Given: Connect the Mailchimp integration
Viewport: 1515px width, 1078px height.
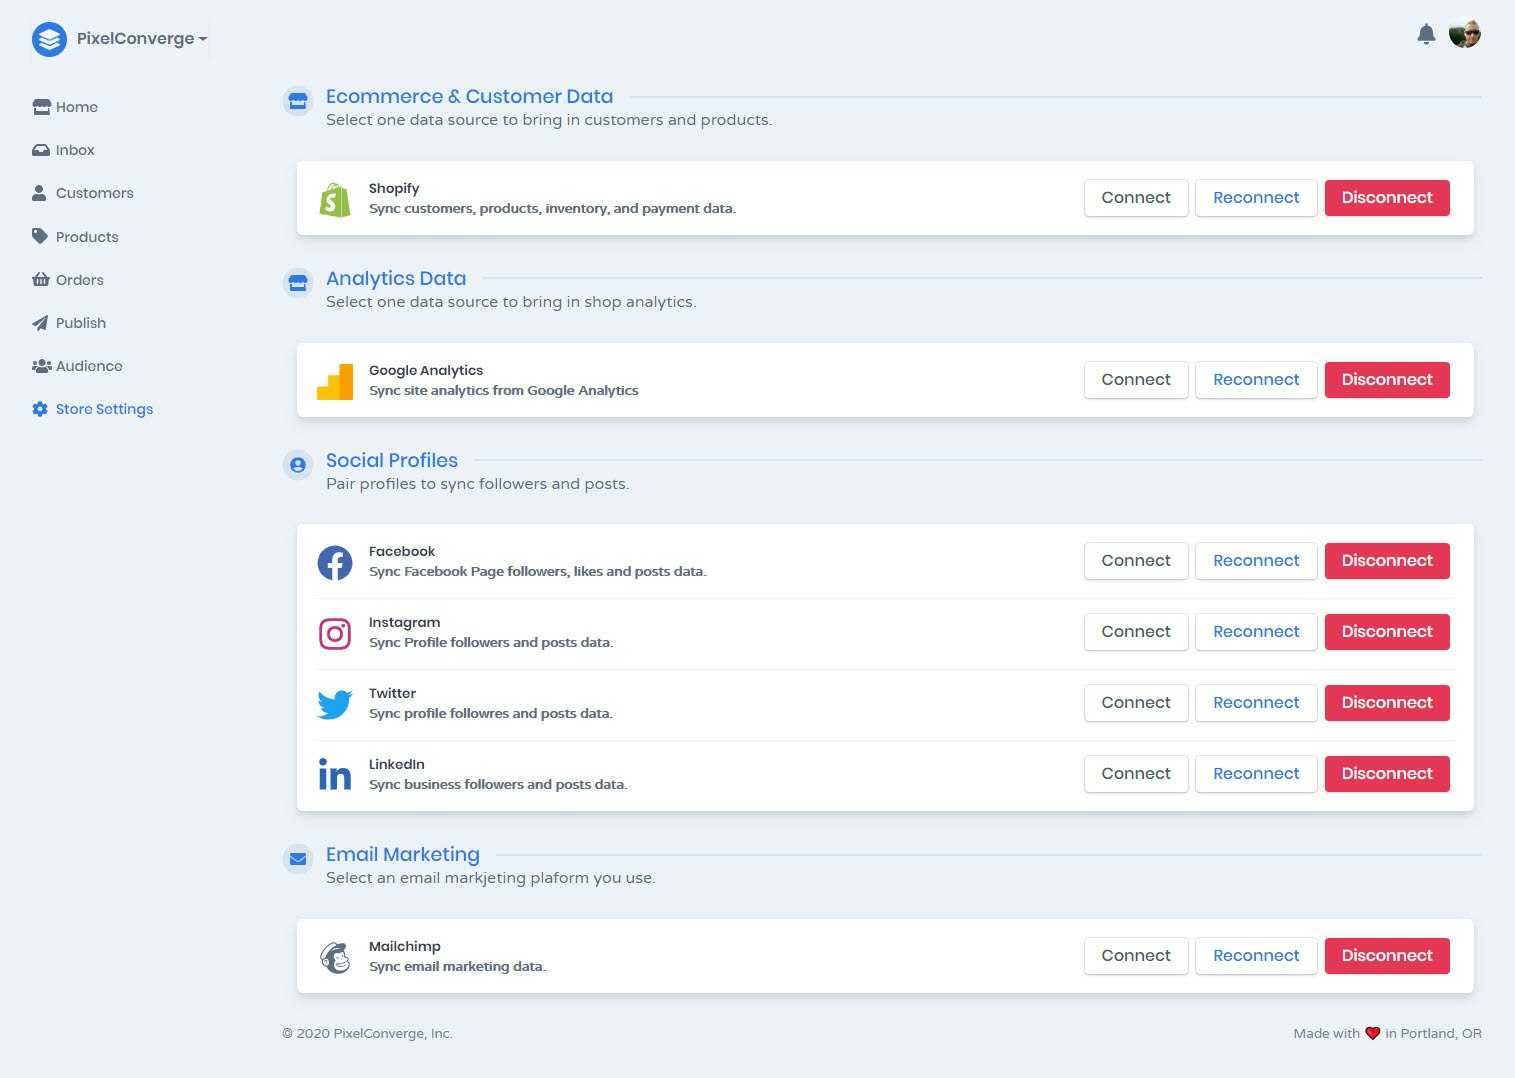Looking at the screenshot, I should click(1136, 956).
